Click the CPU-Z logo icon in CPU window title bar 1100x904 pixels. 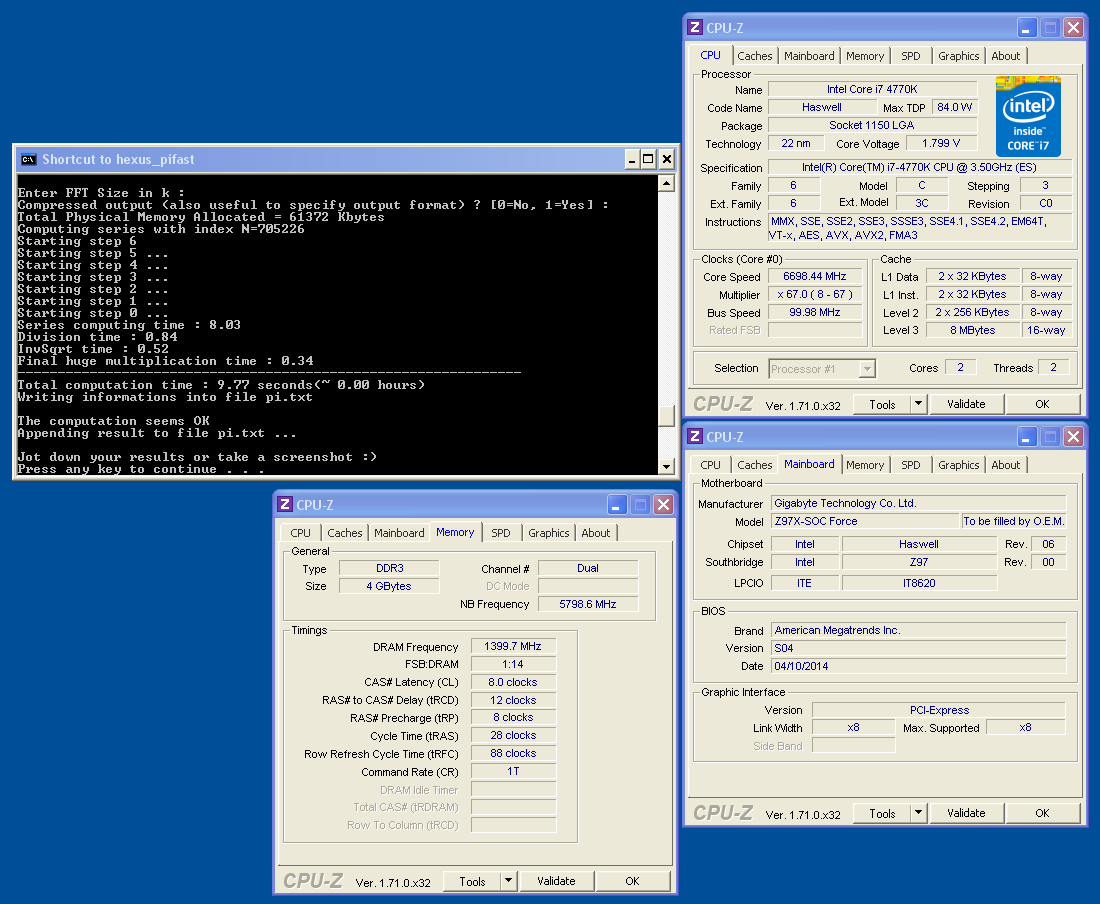point(695,27)
